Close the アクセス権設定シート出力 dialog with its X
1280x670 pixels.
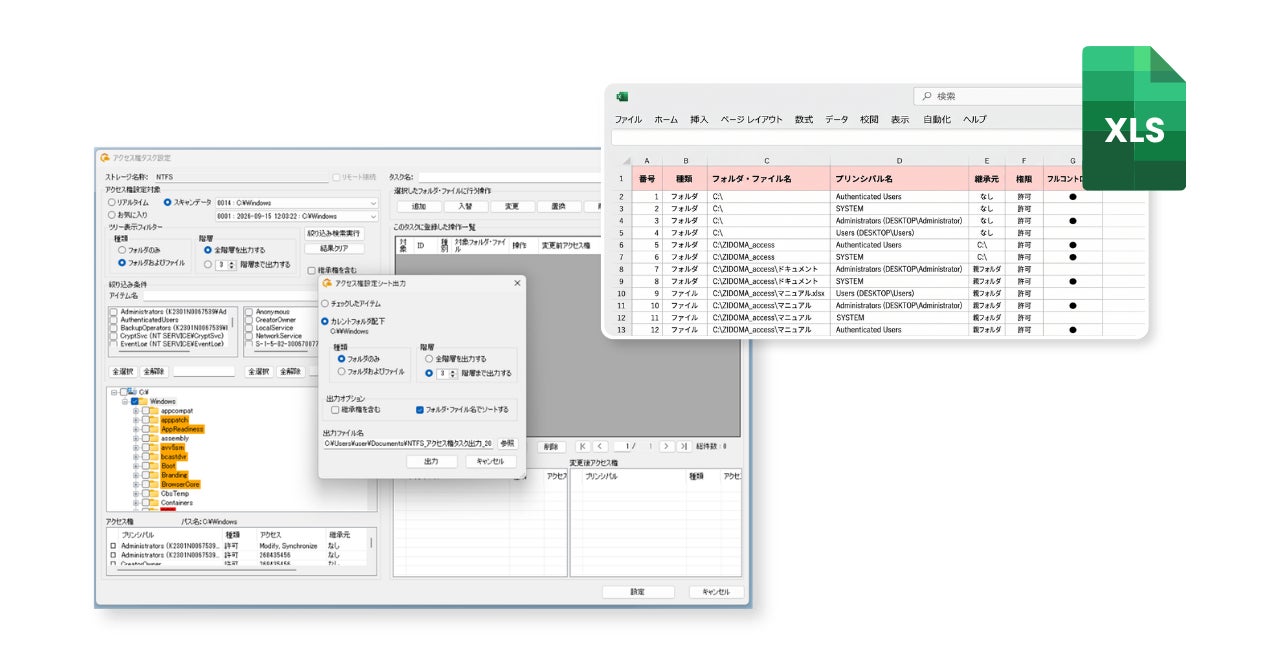517,283
